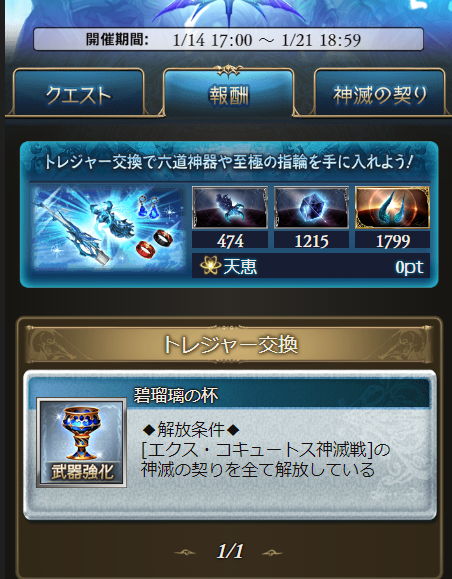452x579 pixels.
Task: Click the 開催期間 date bar
Action: (228, 39)
